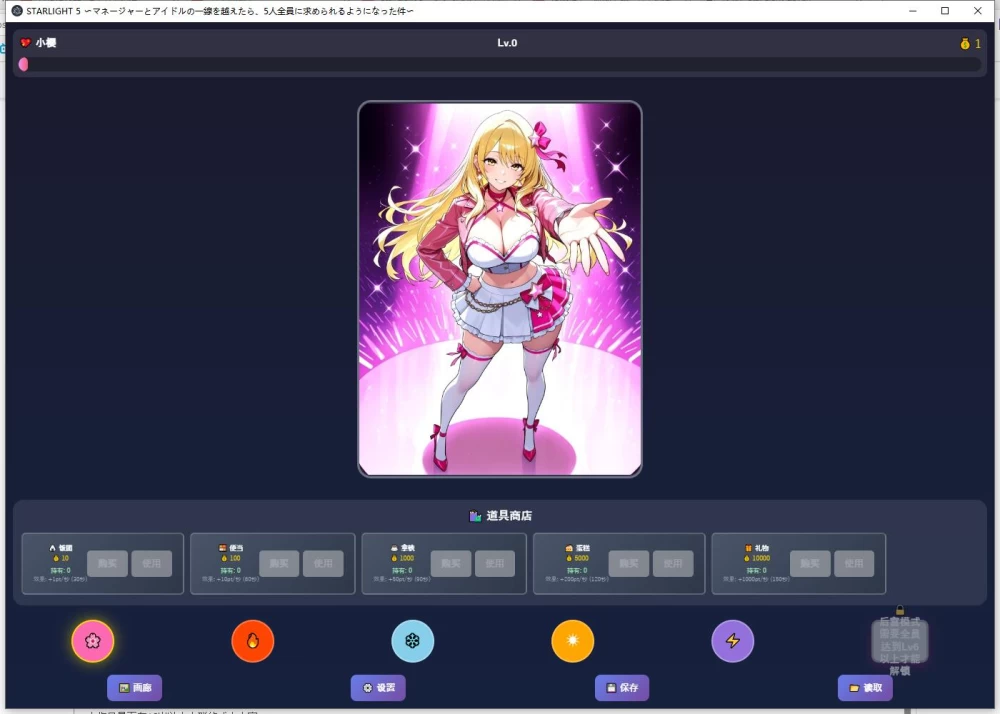
Task: Select the purple lightning bolt character icon
Action: coord(733,641)
